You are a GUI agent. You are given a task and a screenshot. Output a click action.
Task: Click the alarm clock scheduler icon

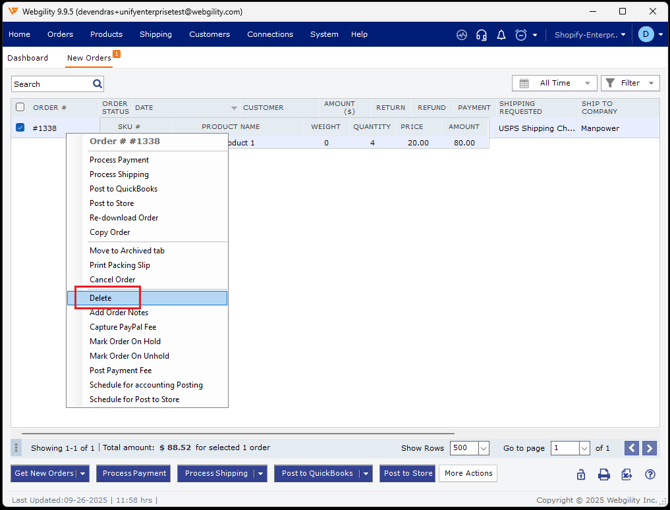click(521, 35)
